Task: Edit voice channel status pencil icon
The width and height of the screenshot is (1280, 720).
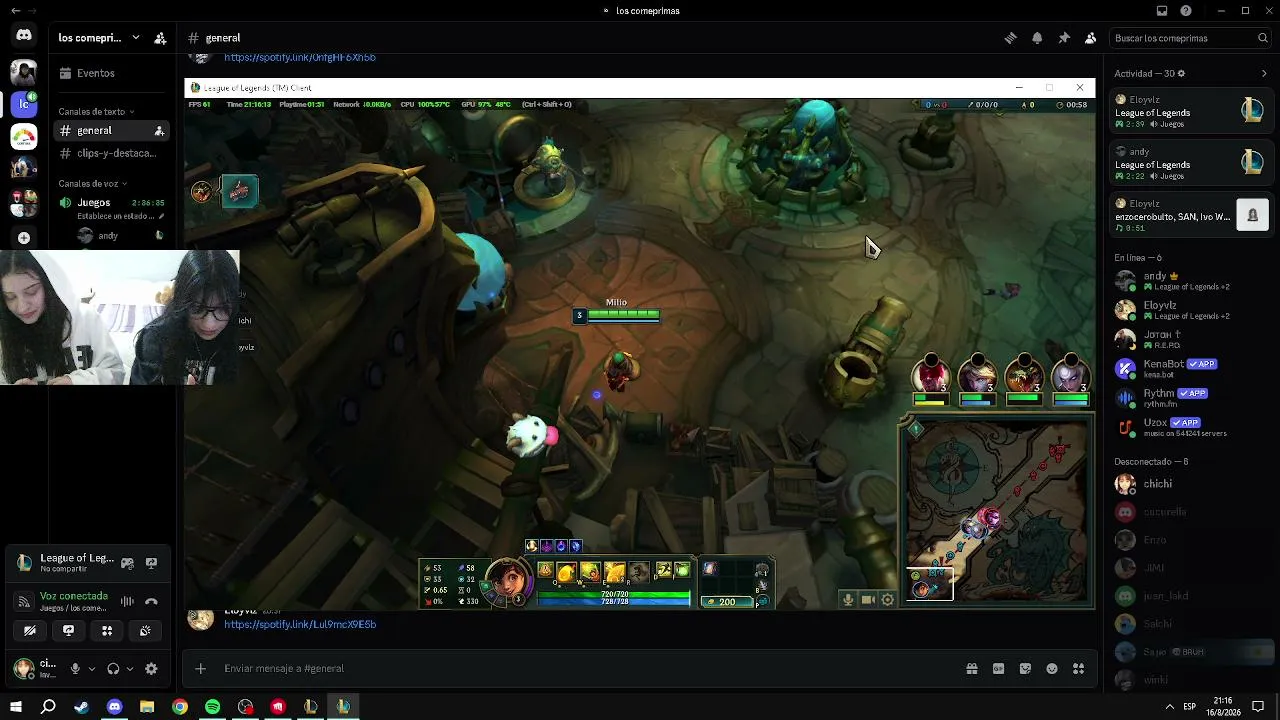Action: click(160, 216)
